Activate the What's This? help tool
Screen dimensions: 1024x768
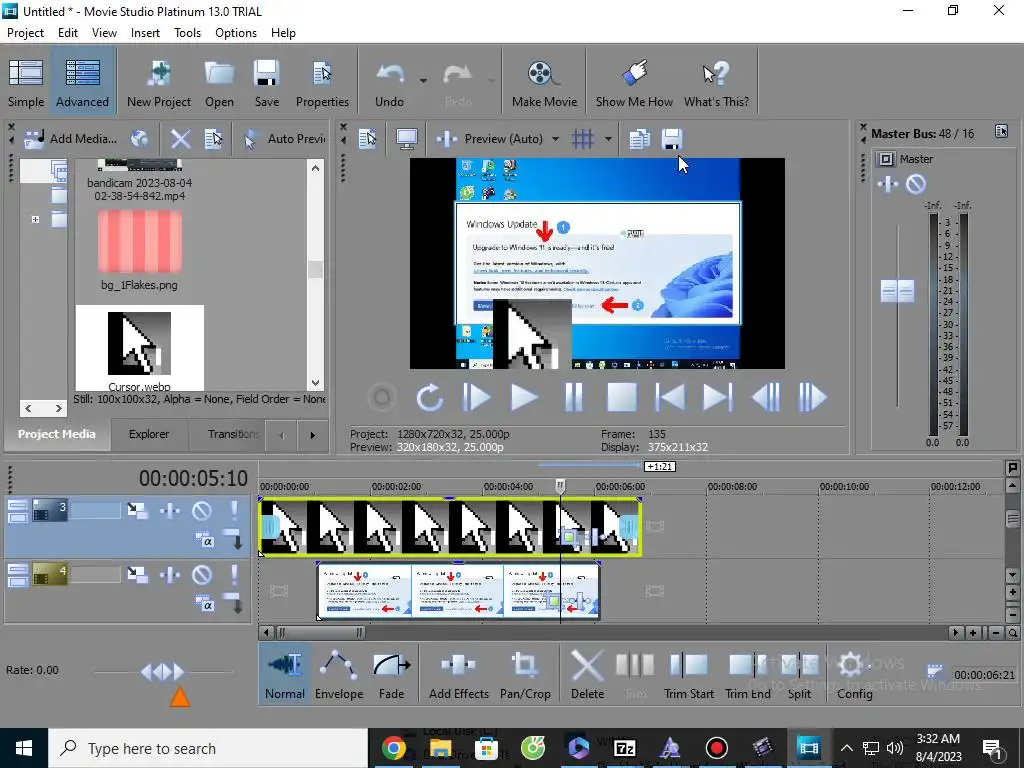tap(716, 82)
